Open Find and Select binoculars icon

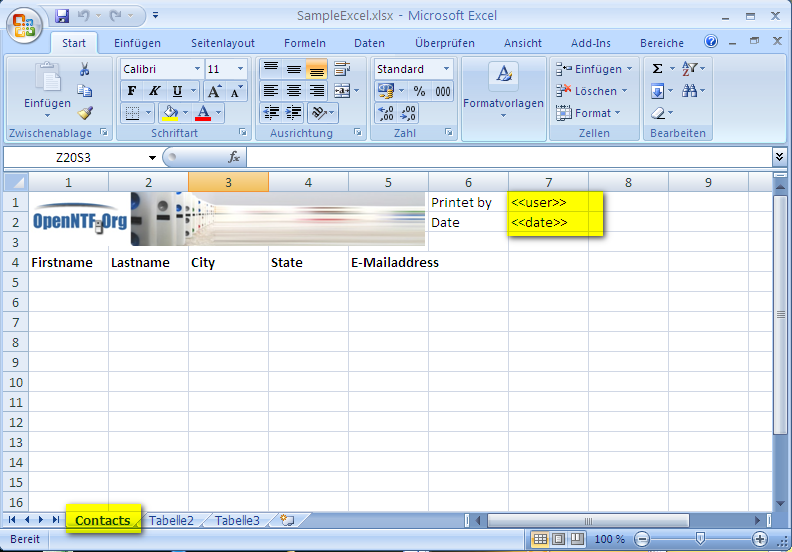(691, 91)
